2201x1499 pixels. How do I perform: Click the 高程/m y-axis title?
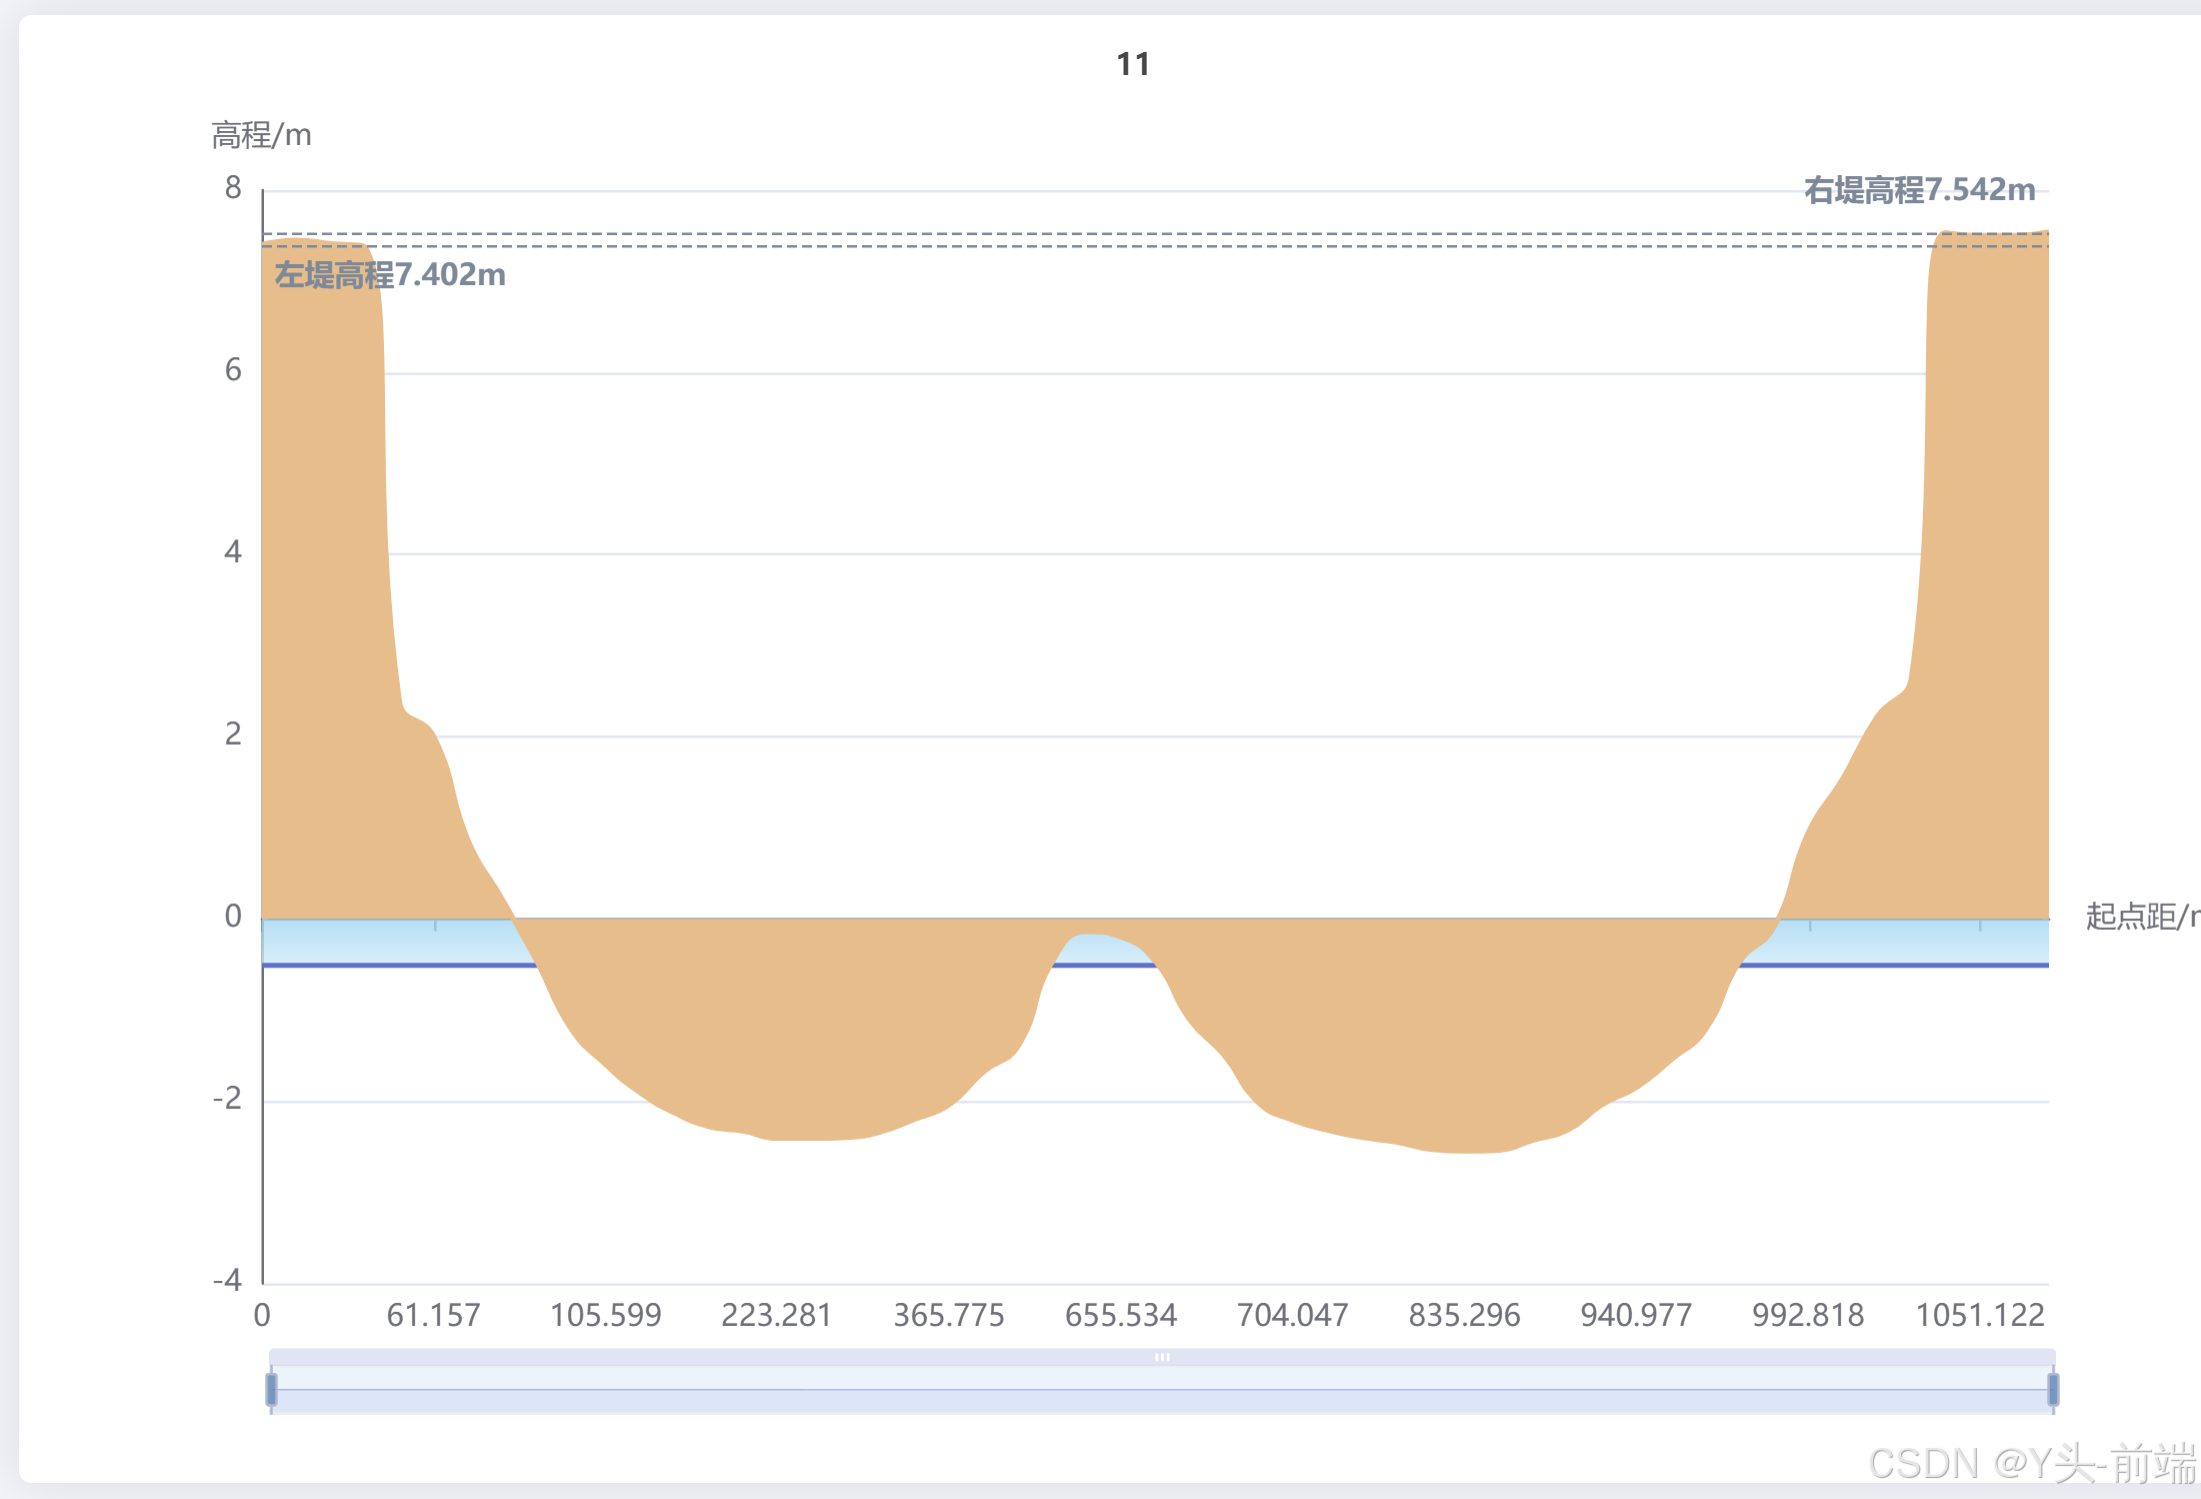pyautogui.click(x=261, y=135)
